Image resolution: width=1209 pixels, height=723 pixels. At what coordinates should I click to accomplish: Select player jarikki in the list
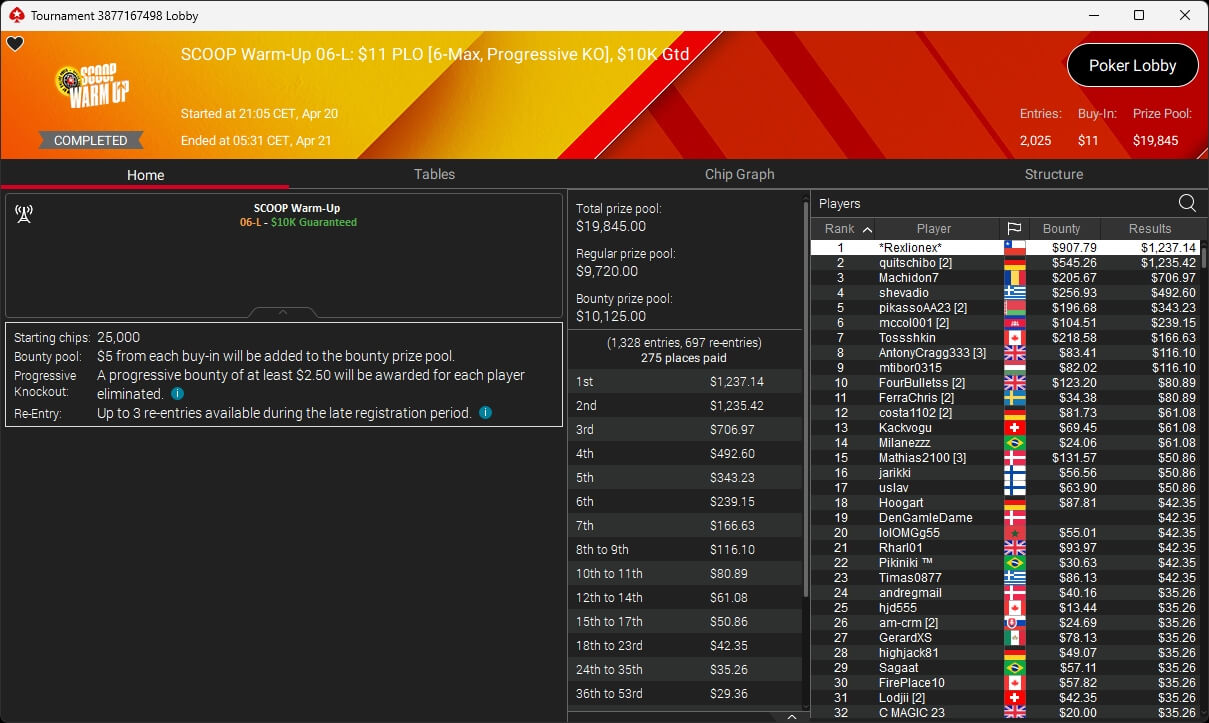click(x=1005, y=473)
